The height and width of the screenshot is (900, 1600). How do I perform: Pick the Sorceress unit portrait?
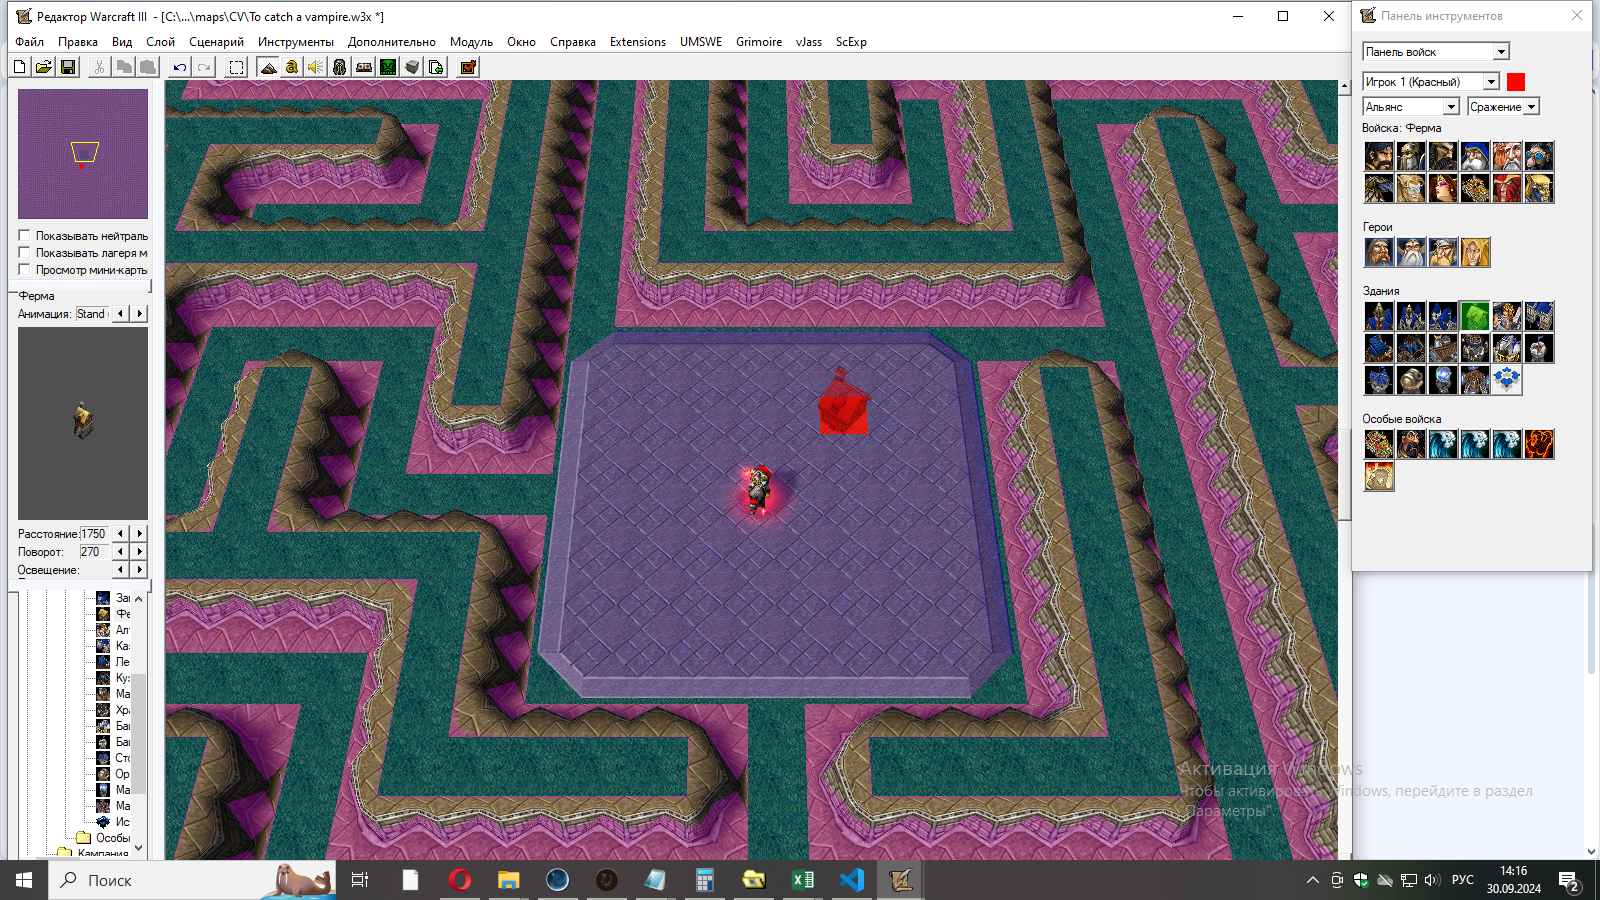[x=1443, y=188]
